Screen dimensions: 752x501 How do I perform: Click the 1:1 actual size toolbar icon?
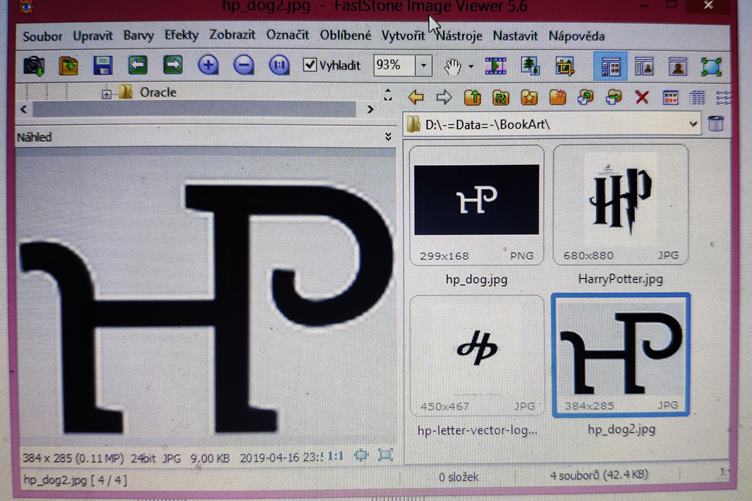point(279,65)
